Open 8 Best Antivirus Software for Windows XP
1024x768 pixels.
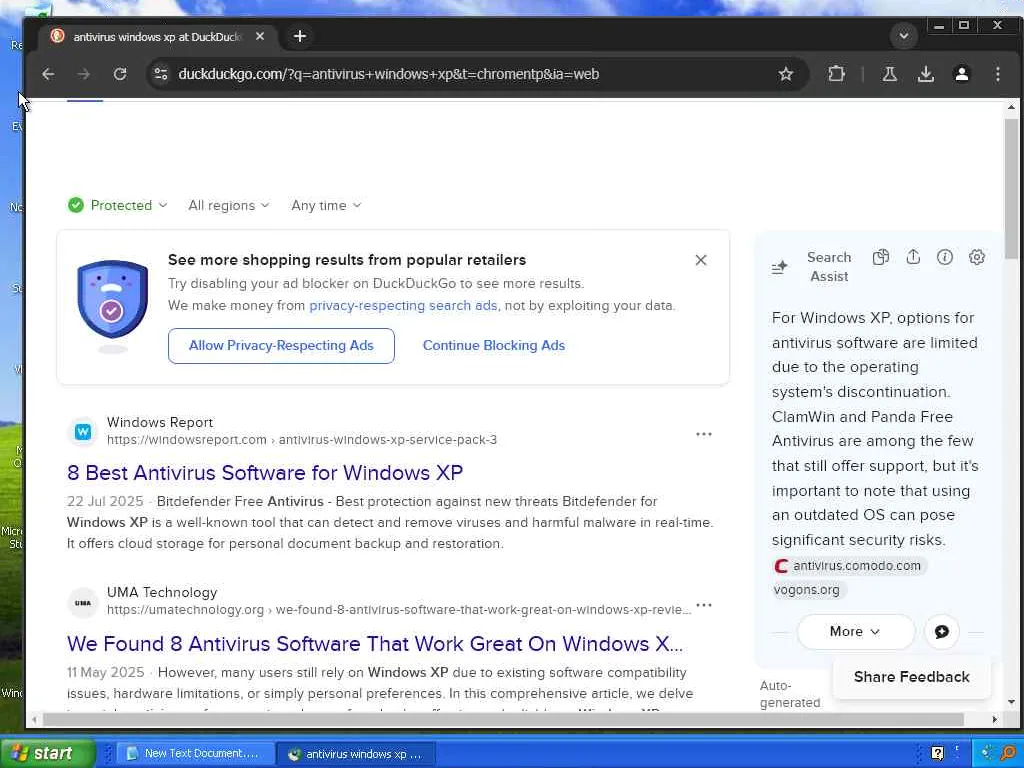point(264,473)
